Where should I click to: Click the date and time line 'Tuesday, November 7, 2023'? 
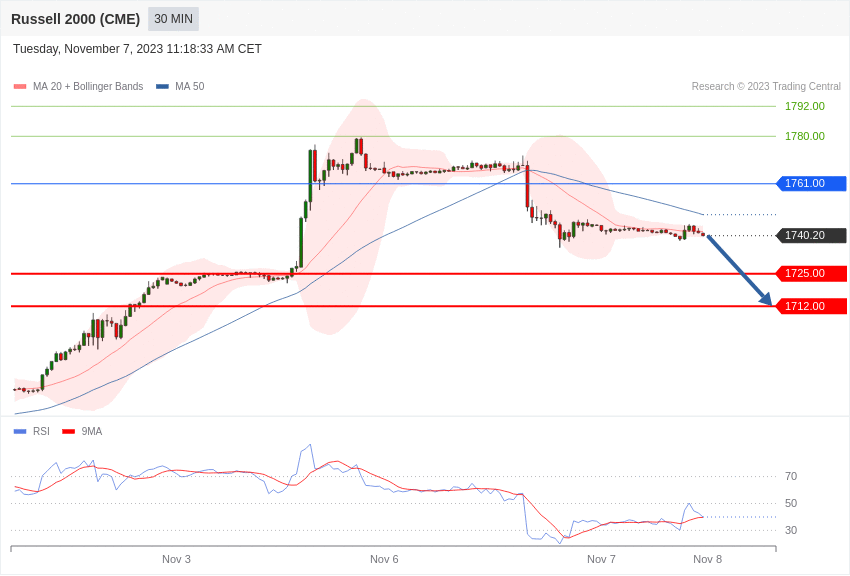click(137, 49)
